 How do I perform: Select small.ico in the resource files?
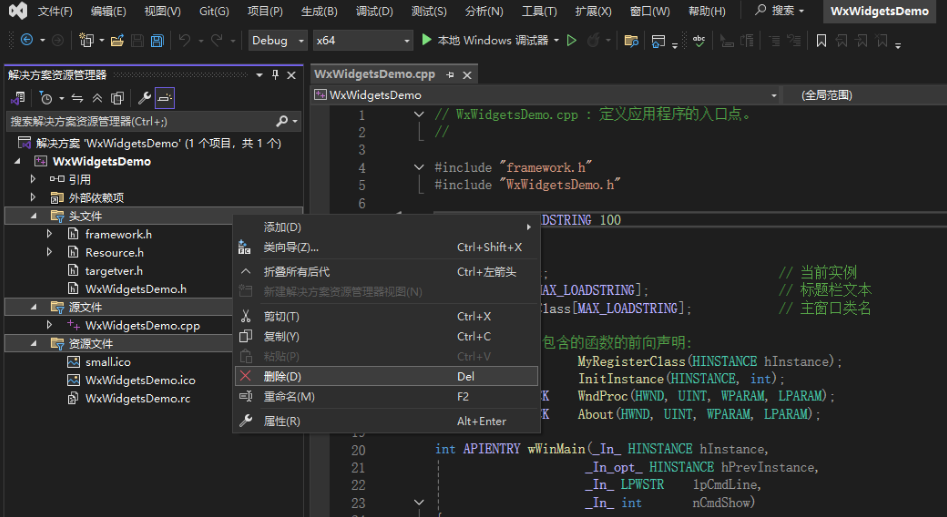[x=108, y=362]
